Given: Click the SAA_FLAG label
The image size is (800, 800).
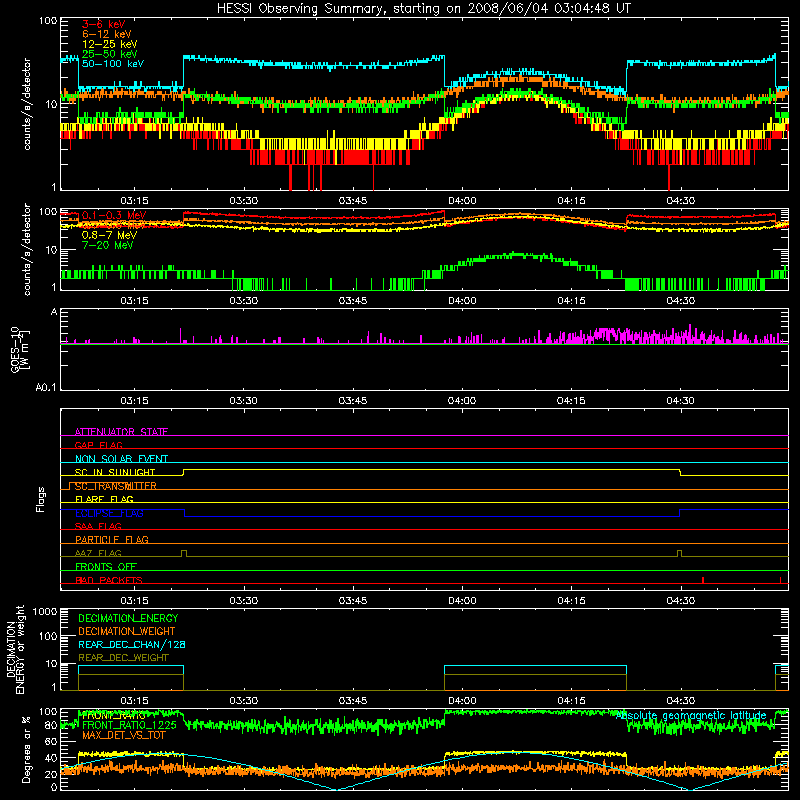Looking at the screenshot, I should coord(98,526).
